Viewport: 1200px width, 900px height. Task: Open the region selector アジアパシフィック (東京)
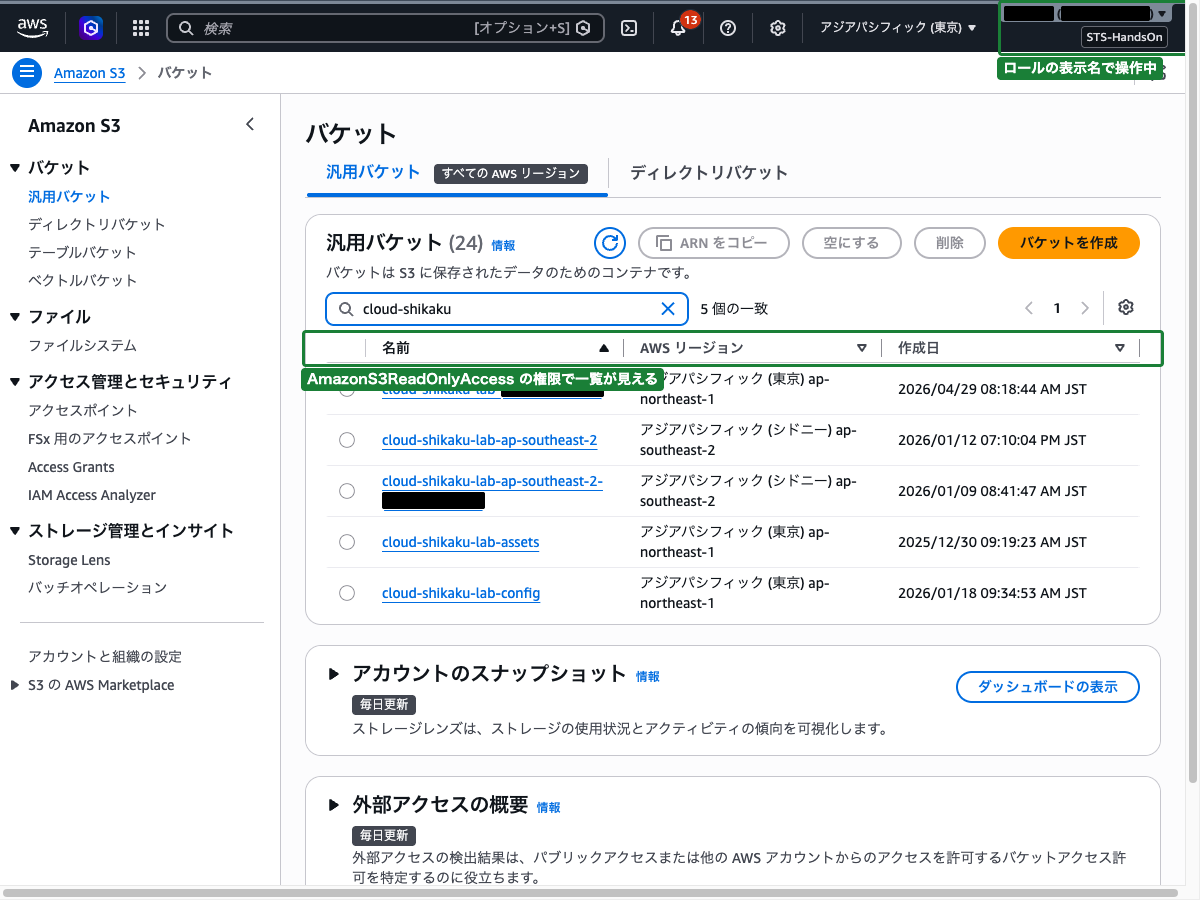click(898, 28)
